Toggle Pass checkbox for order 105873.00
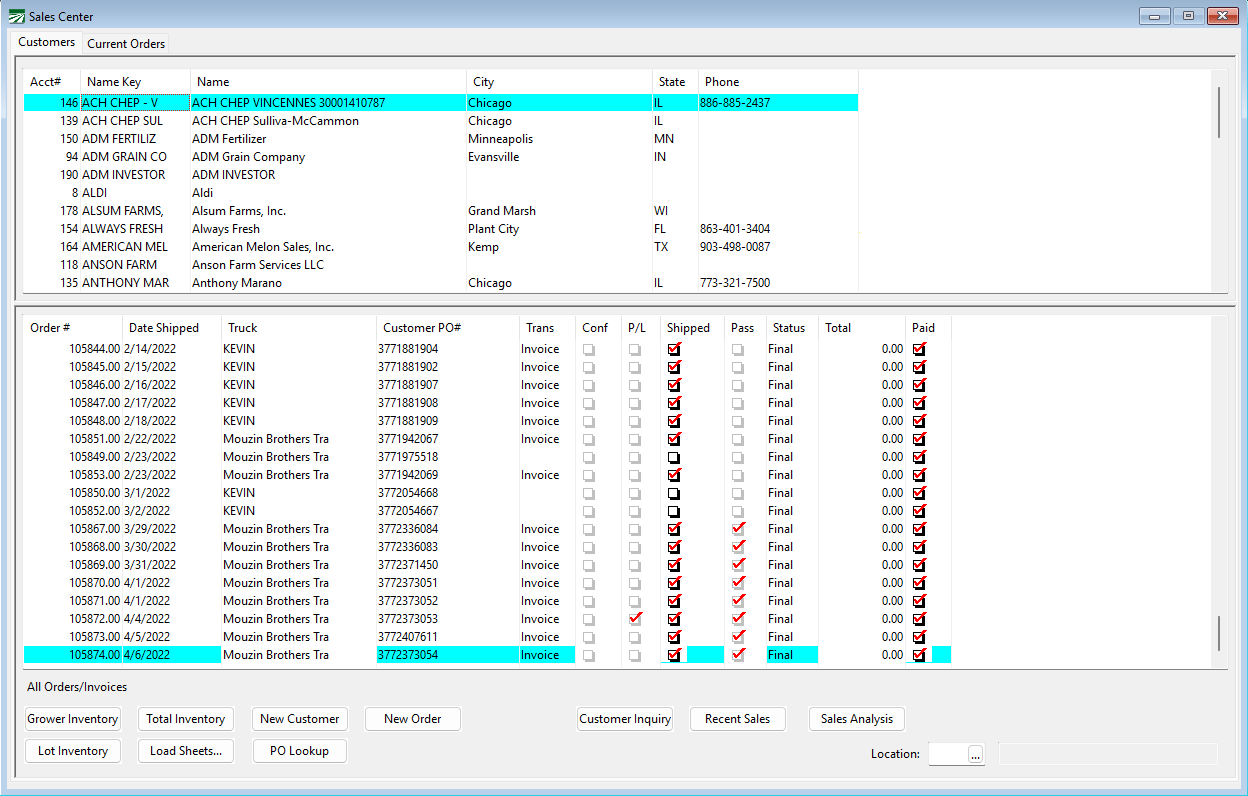This screenshot has width=1248, height=796. tap(738, 637)
